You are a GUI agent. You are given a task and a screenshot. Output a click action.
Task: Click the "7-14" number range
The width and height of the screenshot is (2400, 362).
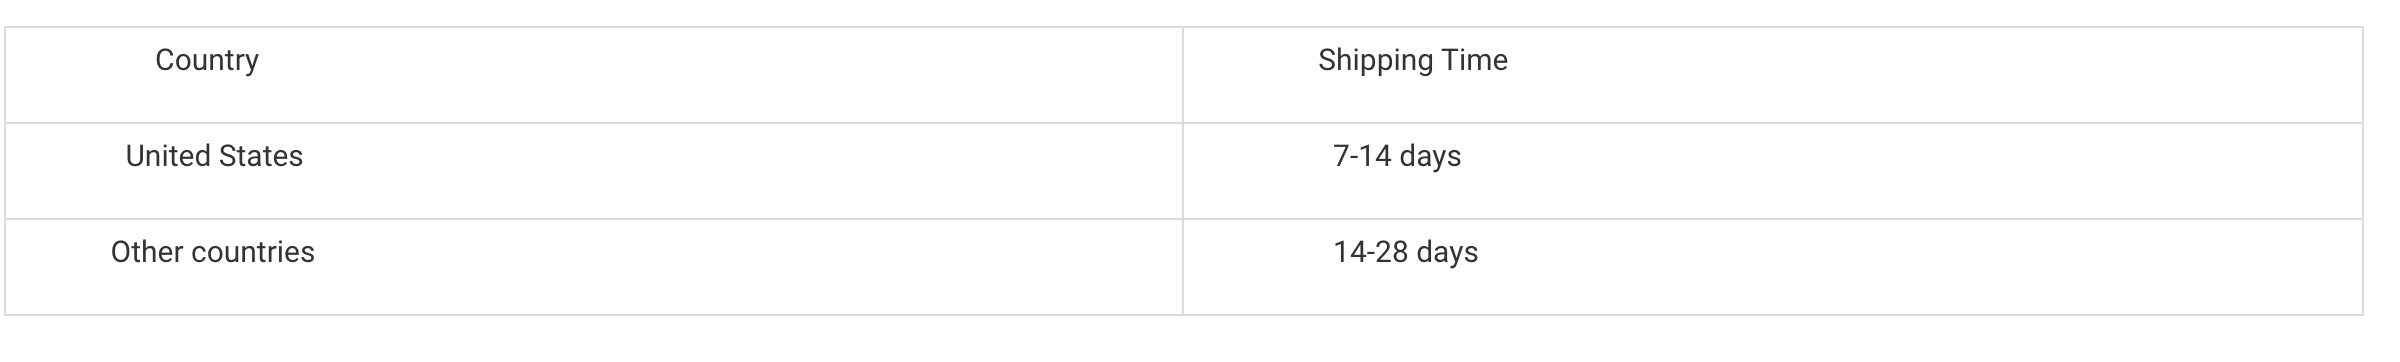click(1362, 156)
